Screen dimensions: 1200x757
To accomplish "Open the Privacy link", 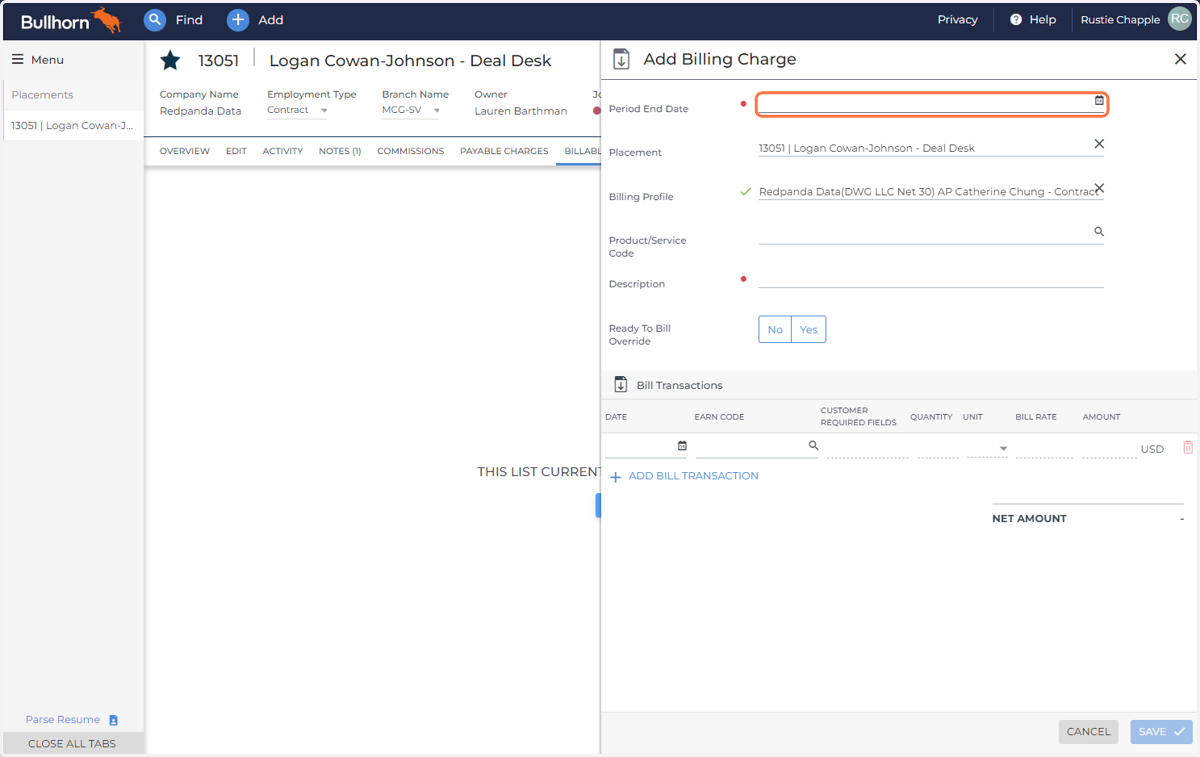I will tap(957, 19).
